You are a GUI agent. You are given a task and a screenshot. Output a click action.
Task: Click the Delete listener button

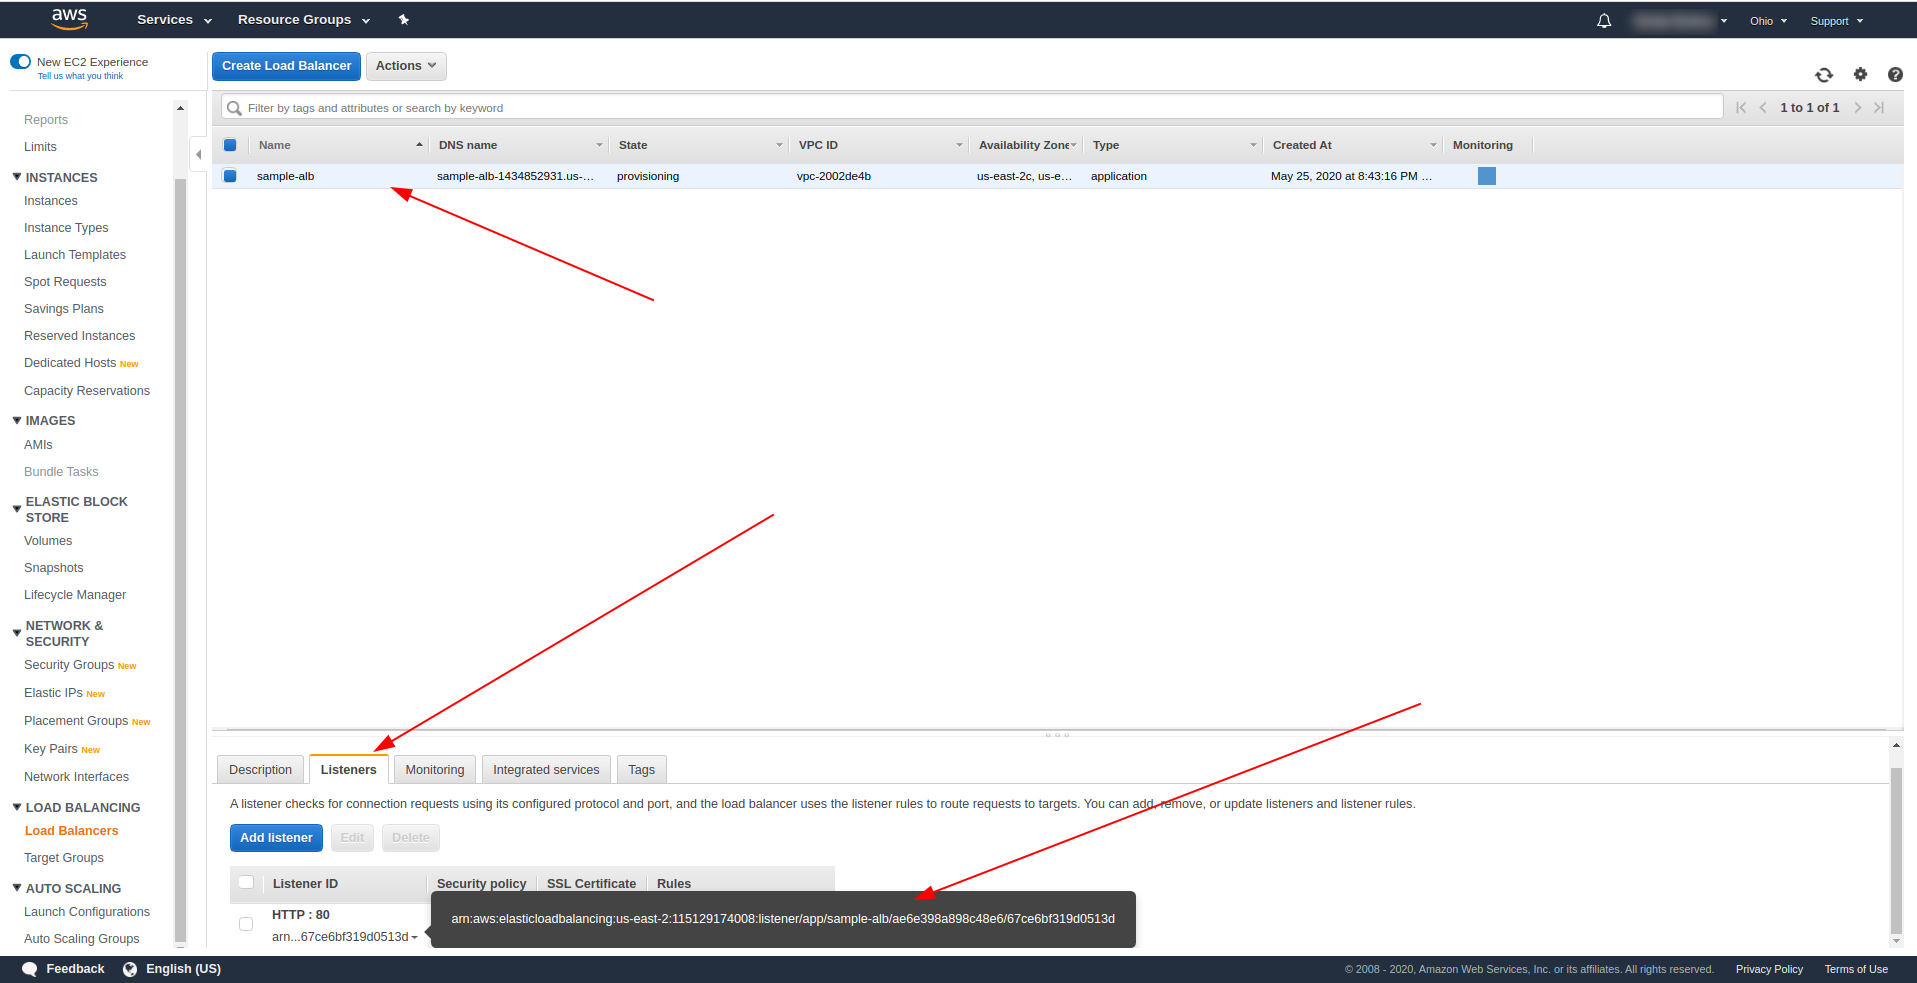[x=411, y=838]
